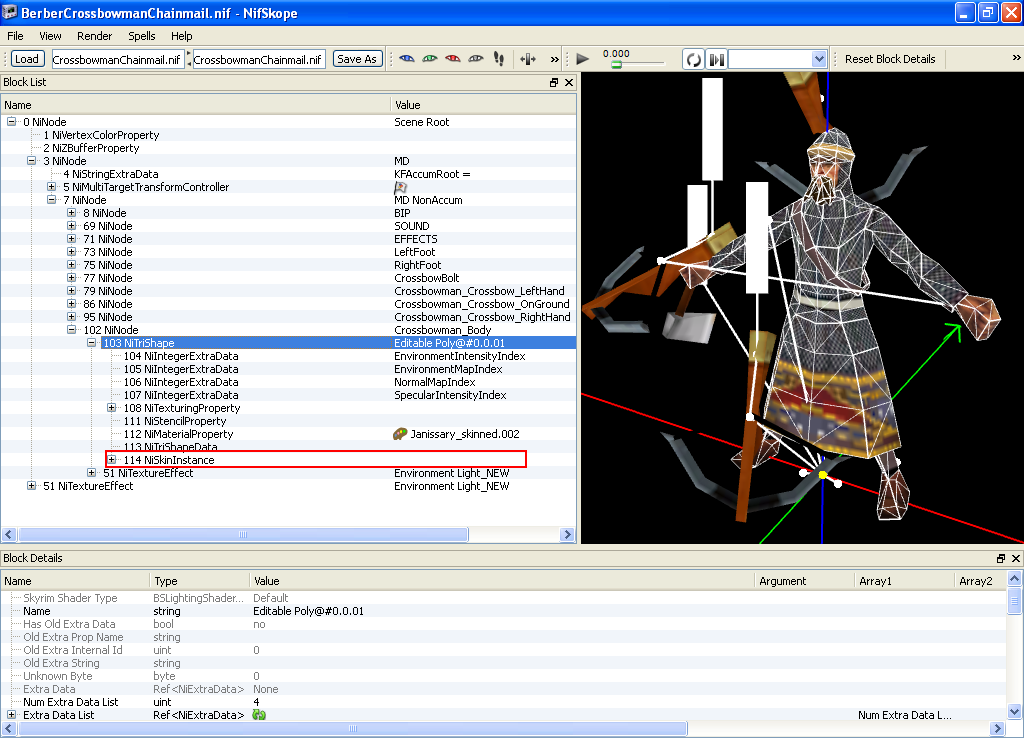Expand 69 NiNode SOUND branch

pyautogui.click(x=72, y=226)
